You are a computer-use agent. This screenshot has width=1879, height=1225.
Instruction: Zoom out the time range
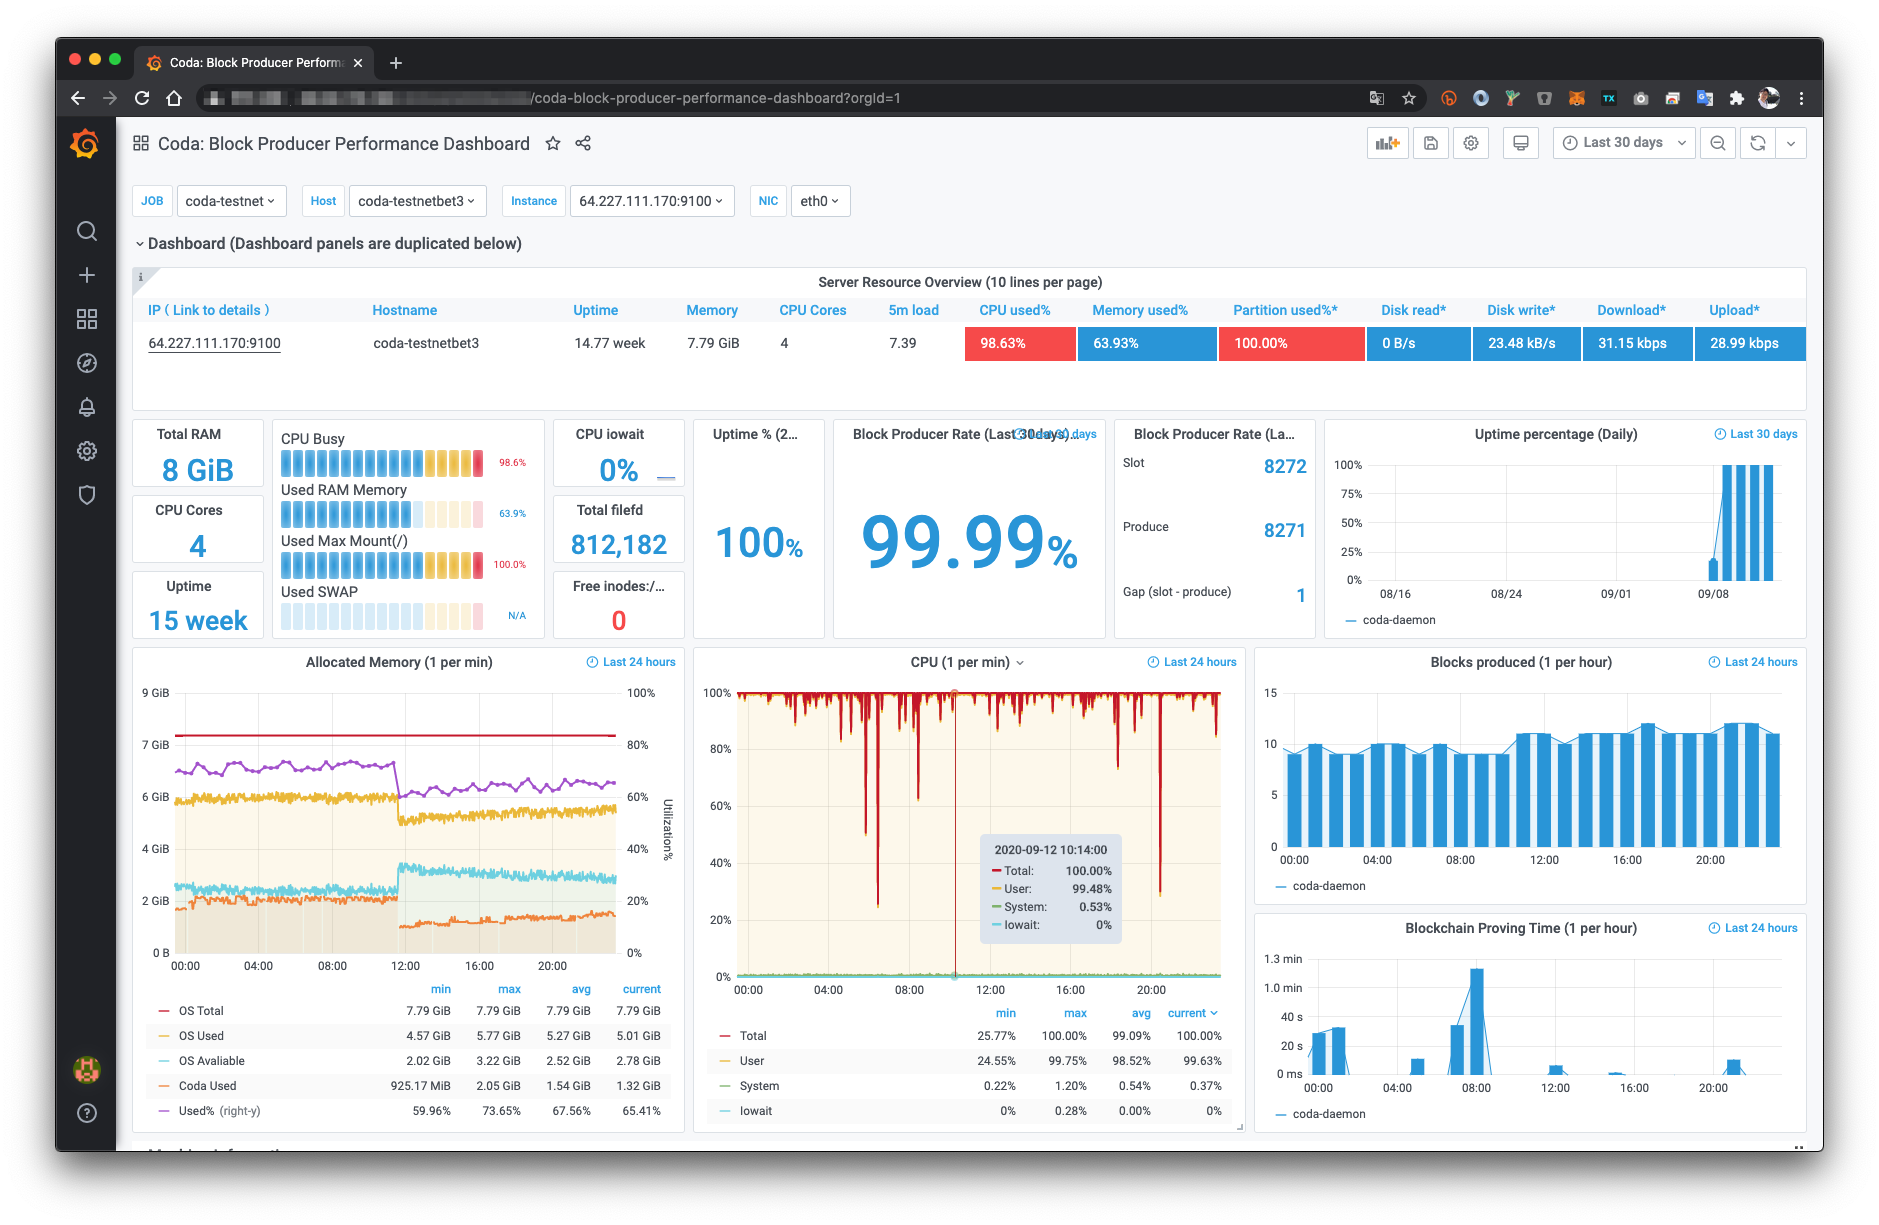click(x=1718, y=143)
